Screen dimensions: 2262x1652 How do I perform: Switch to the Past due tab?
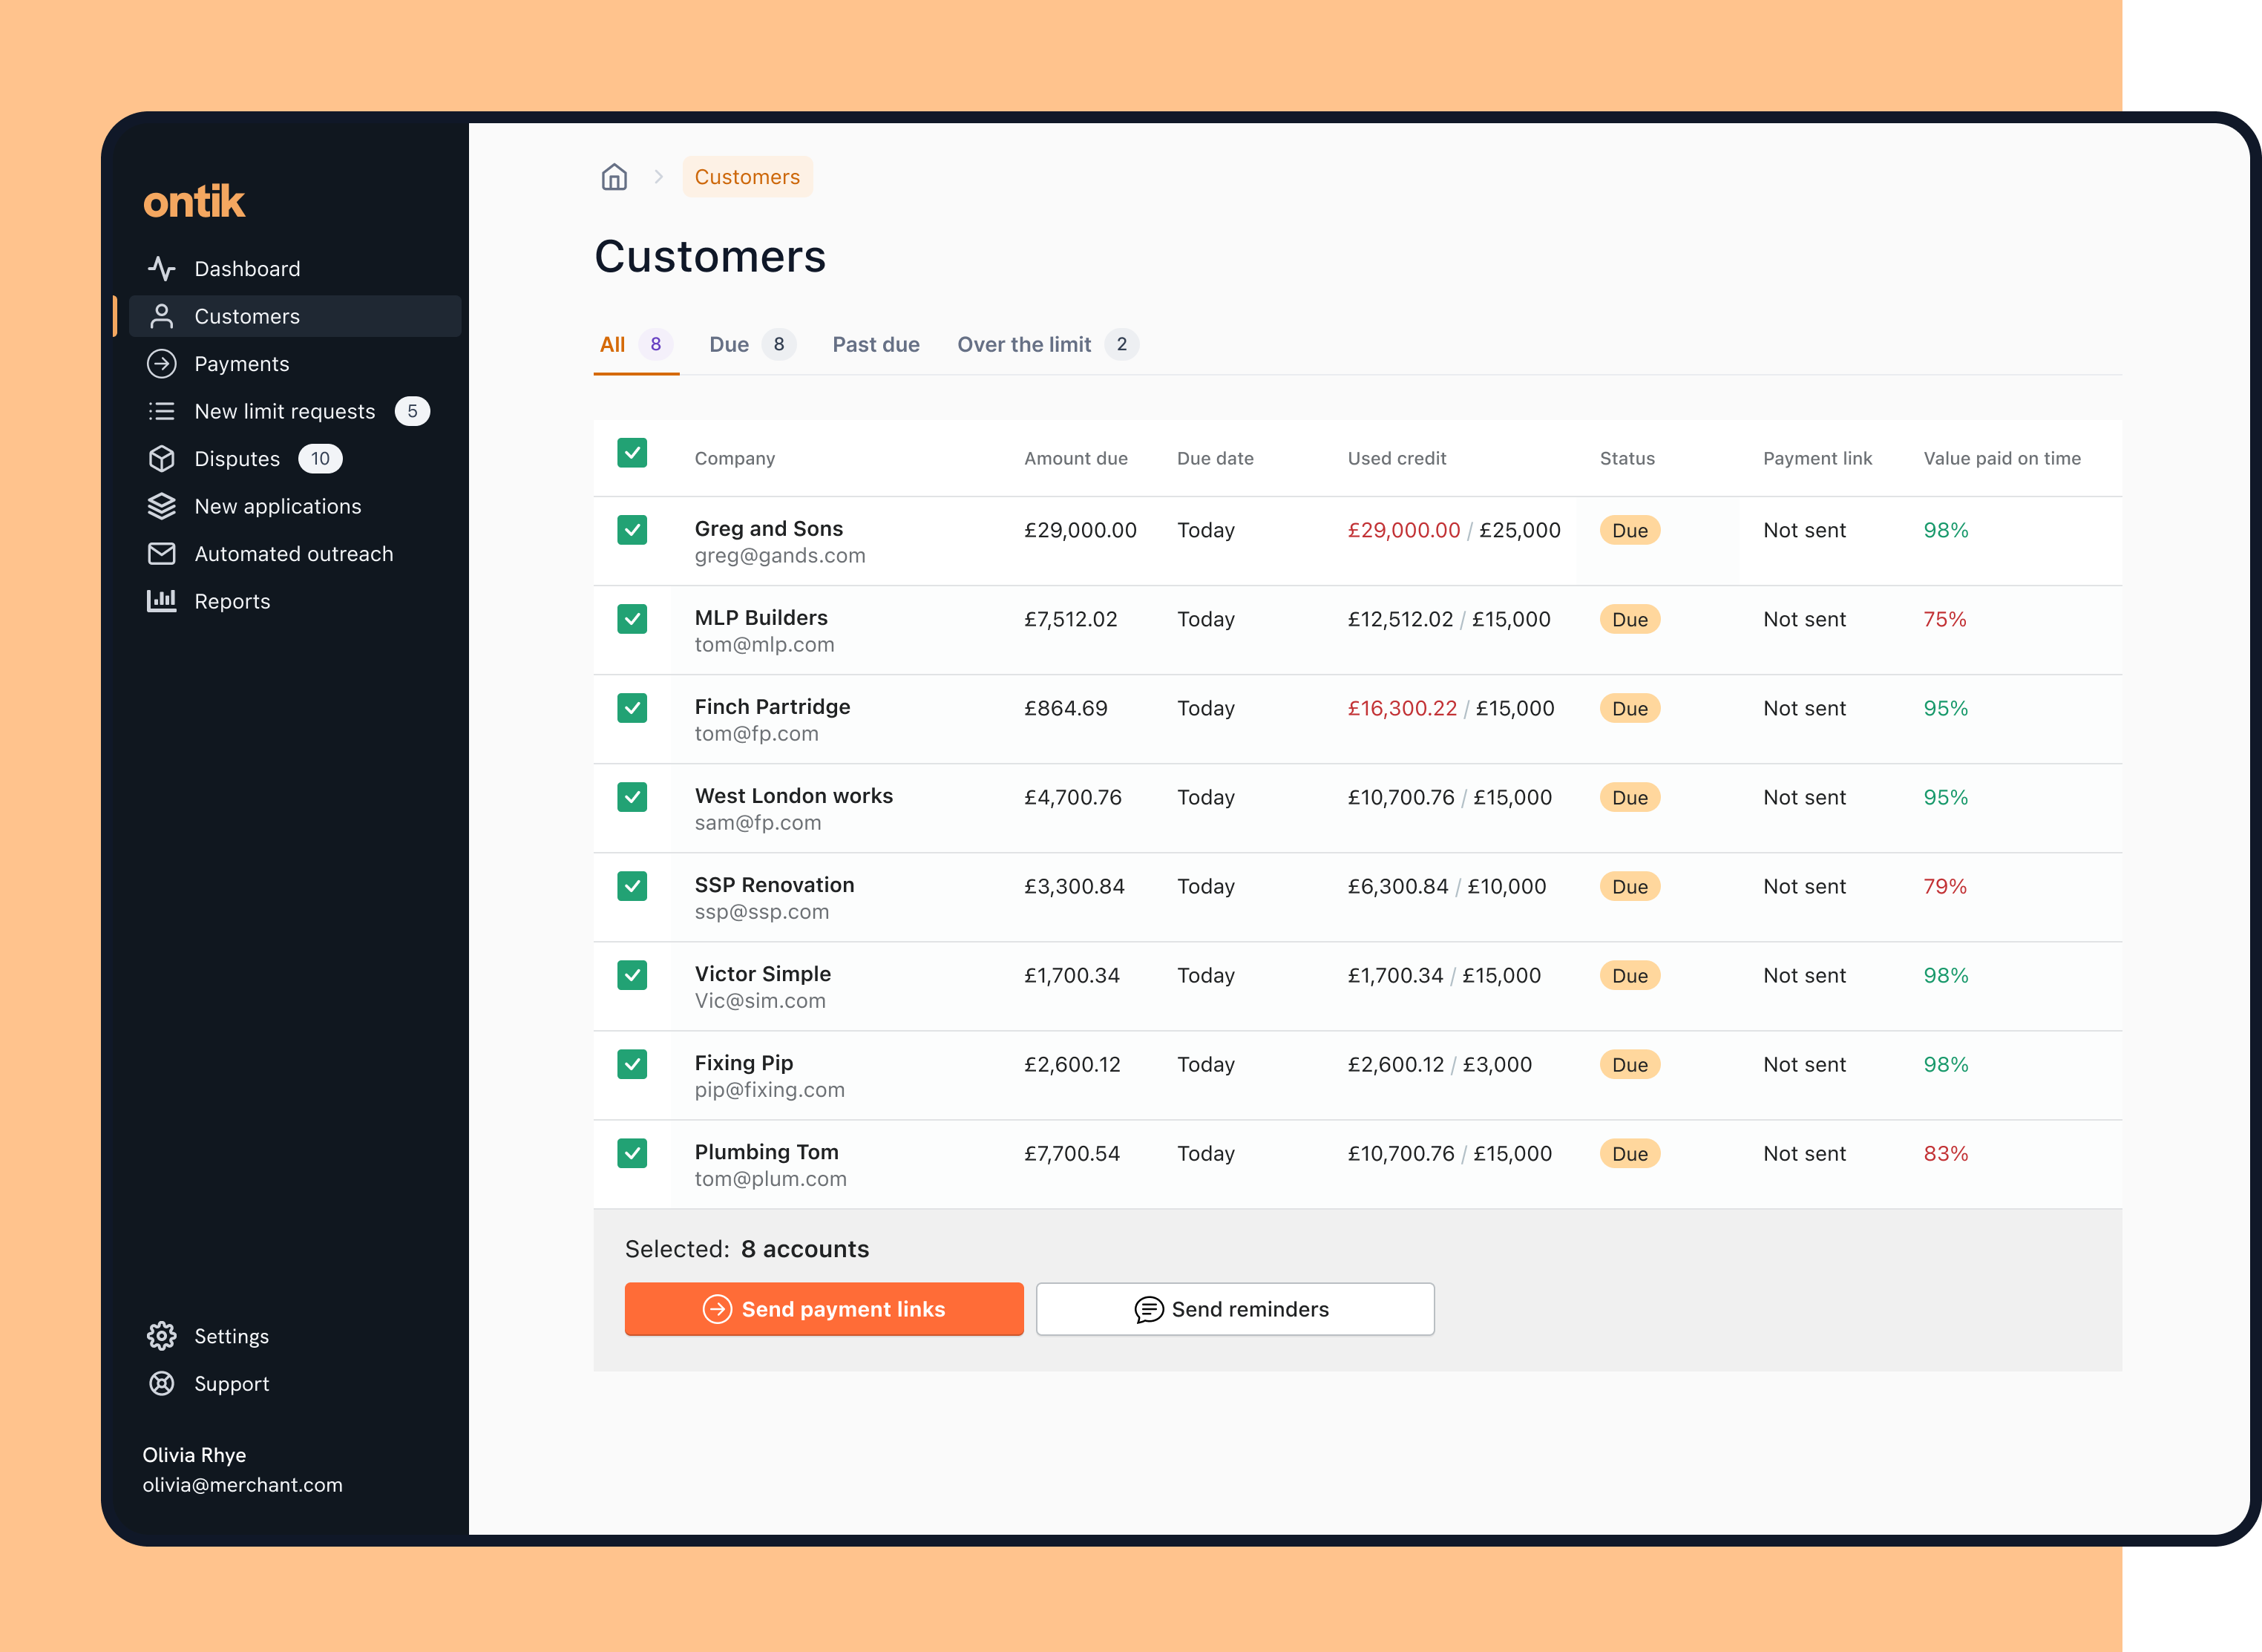click(x=875, y=344)
